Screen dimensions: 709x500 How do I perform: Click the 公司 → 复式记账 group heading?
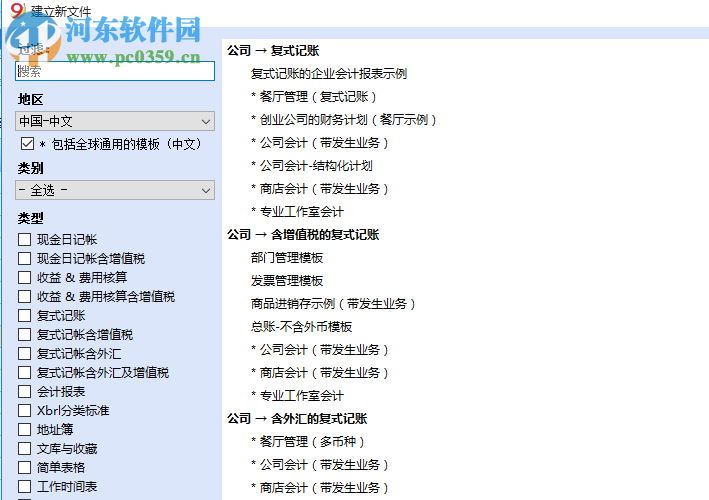pos(273,51)
